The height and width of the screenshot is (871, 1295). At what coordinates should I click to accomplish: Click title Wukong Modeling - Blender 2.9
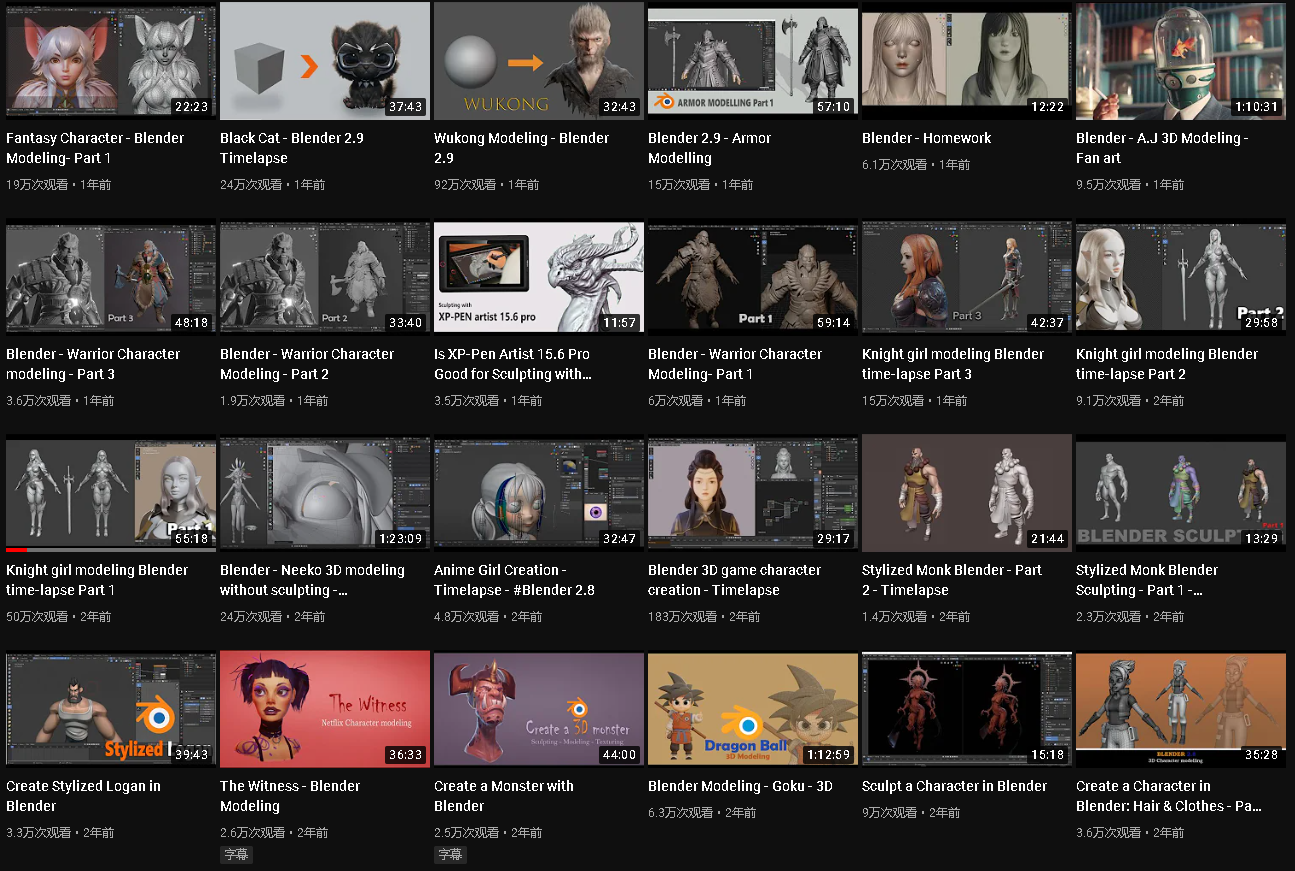click(x=522, y=148)
